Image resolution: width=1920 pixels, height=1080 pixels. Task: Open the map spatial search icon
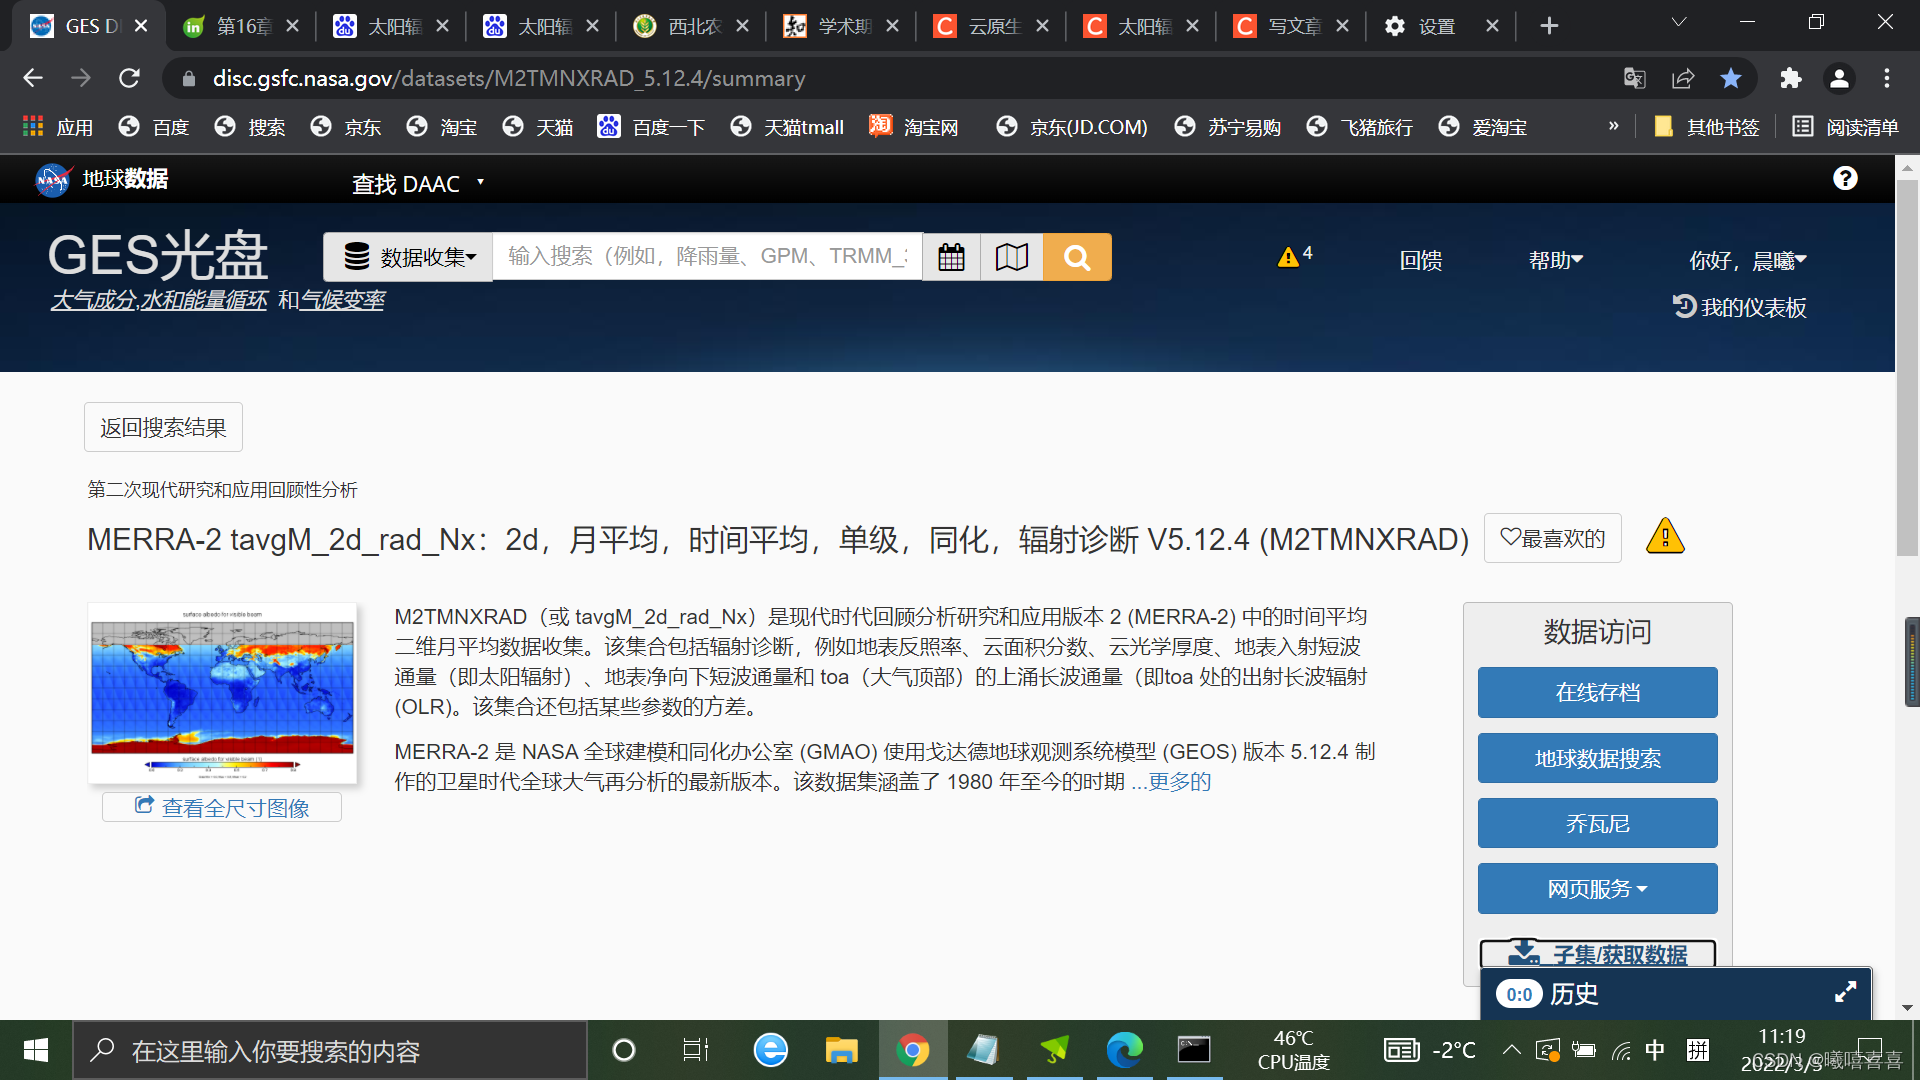(1012, 258)
